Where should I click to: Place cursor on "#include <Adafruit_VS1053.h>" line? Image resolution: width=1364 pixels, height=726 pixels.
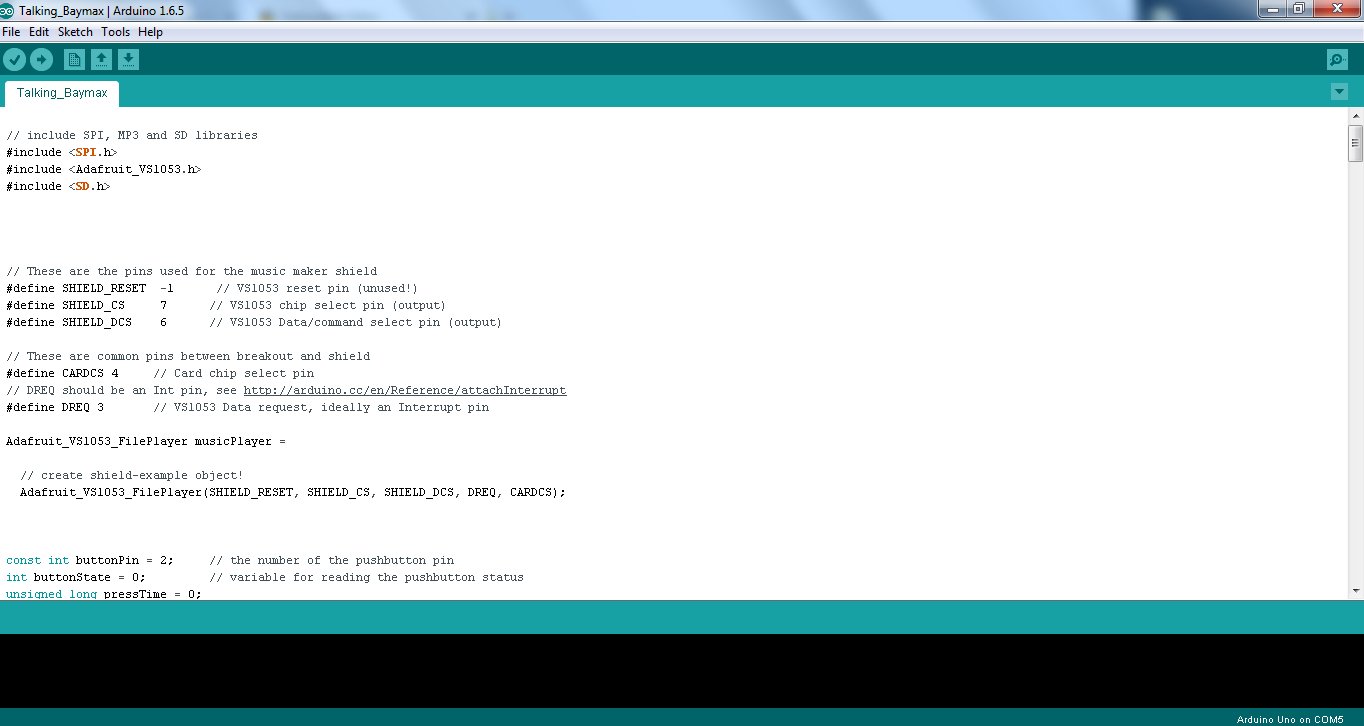pos(104,169)
